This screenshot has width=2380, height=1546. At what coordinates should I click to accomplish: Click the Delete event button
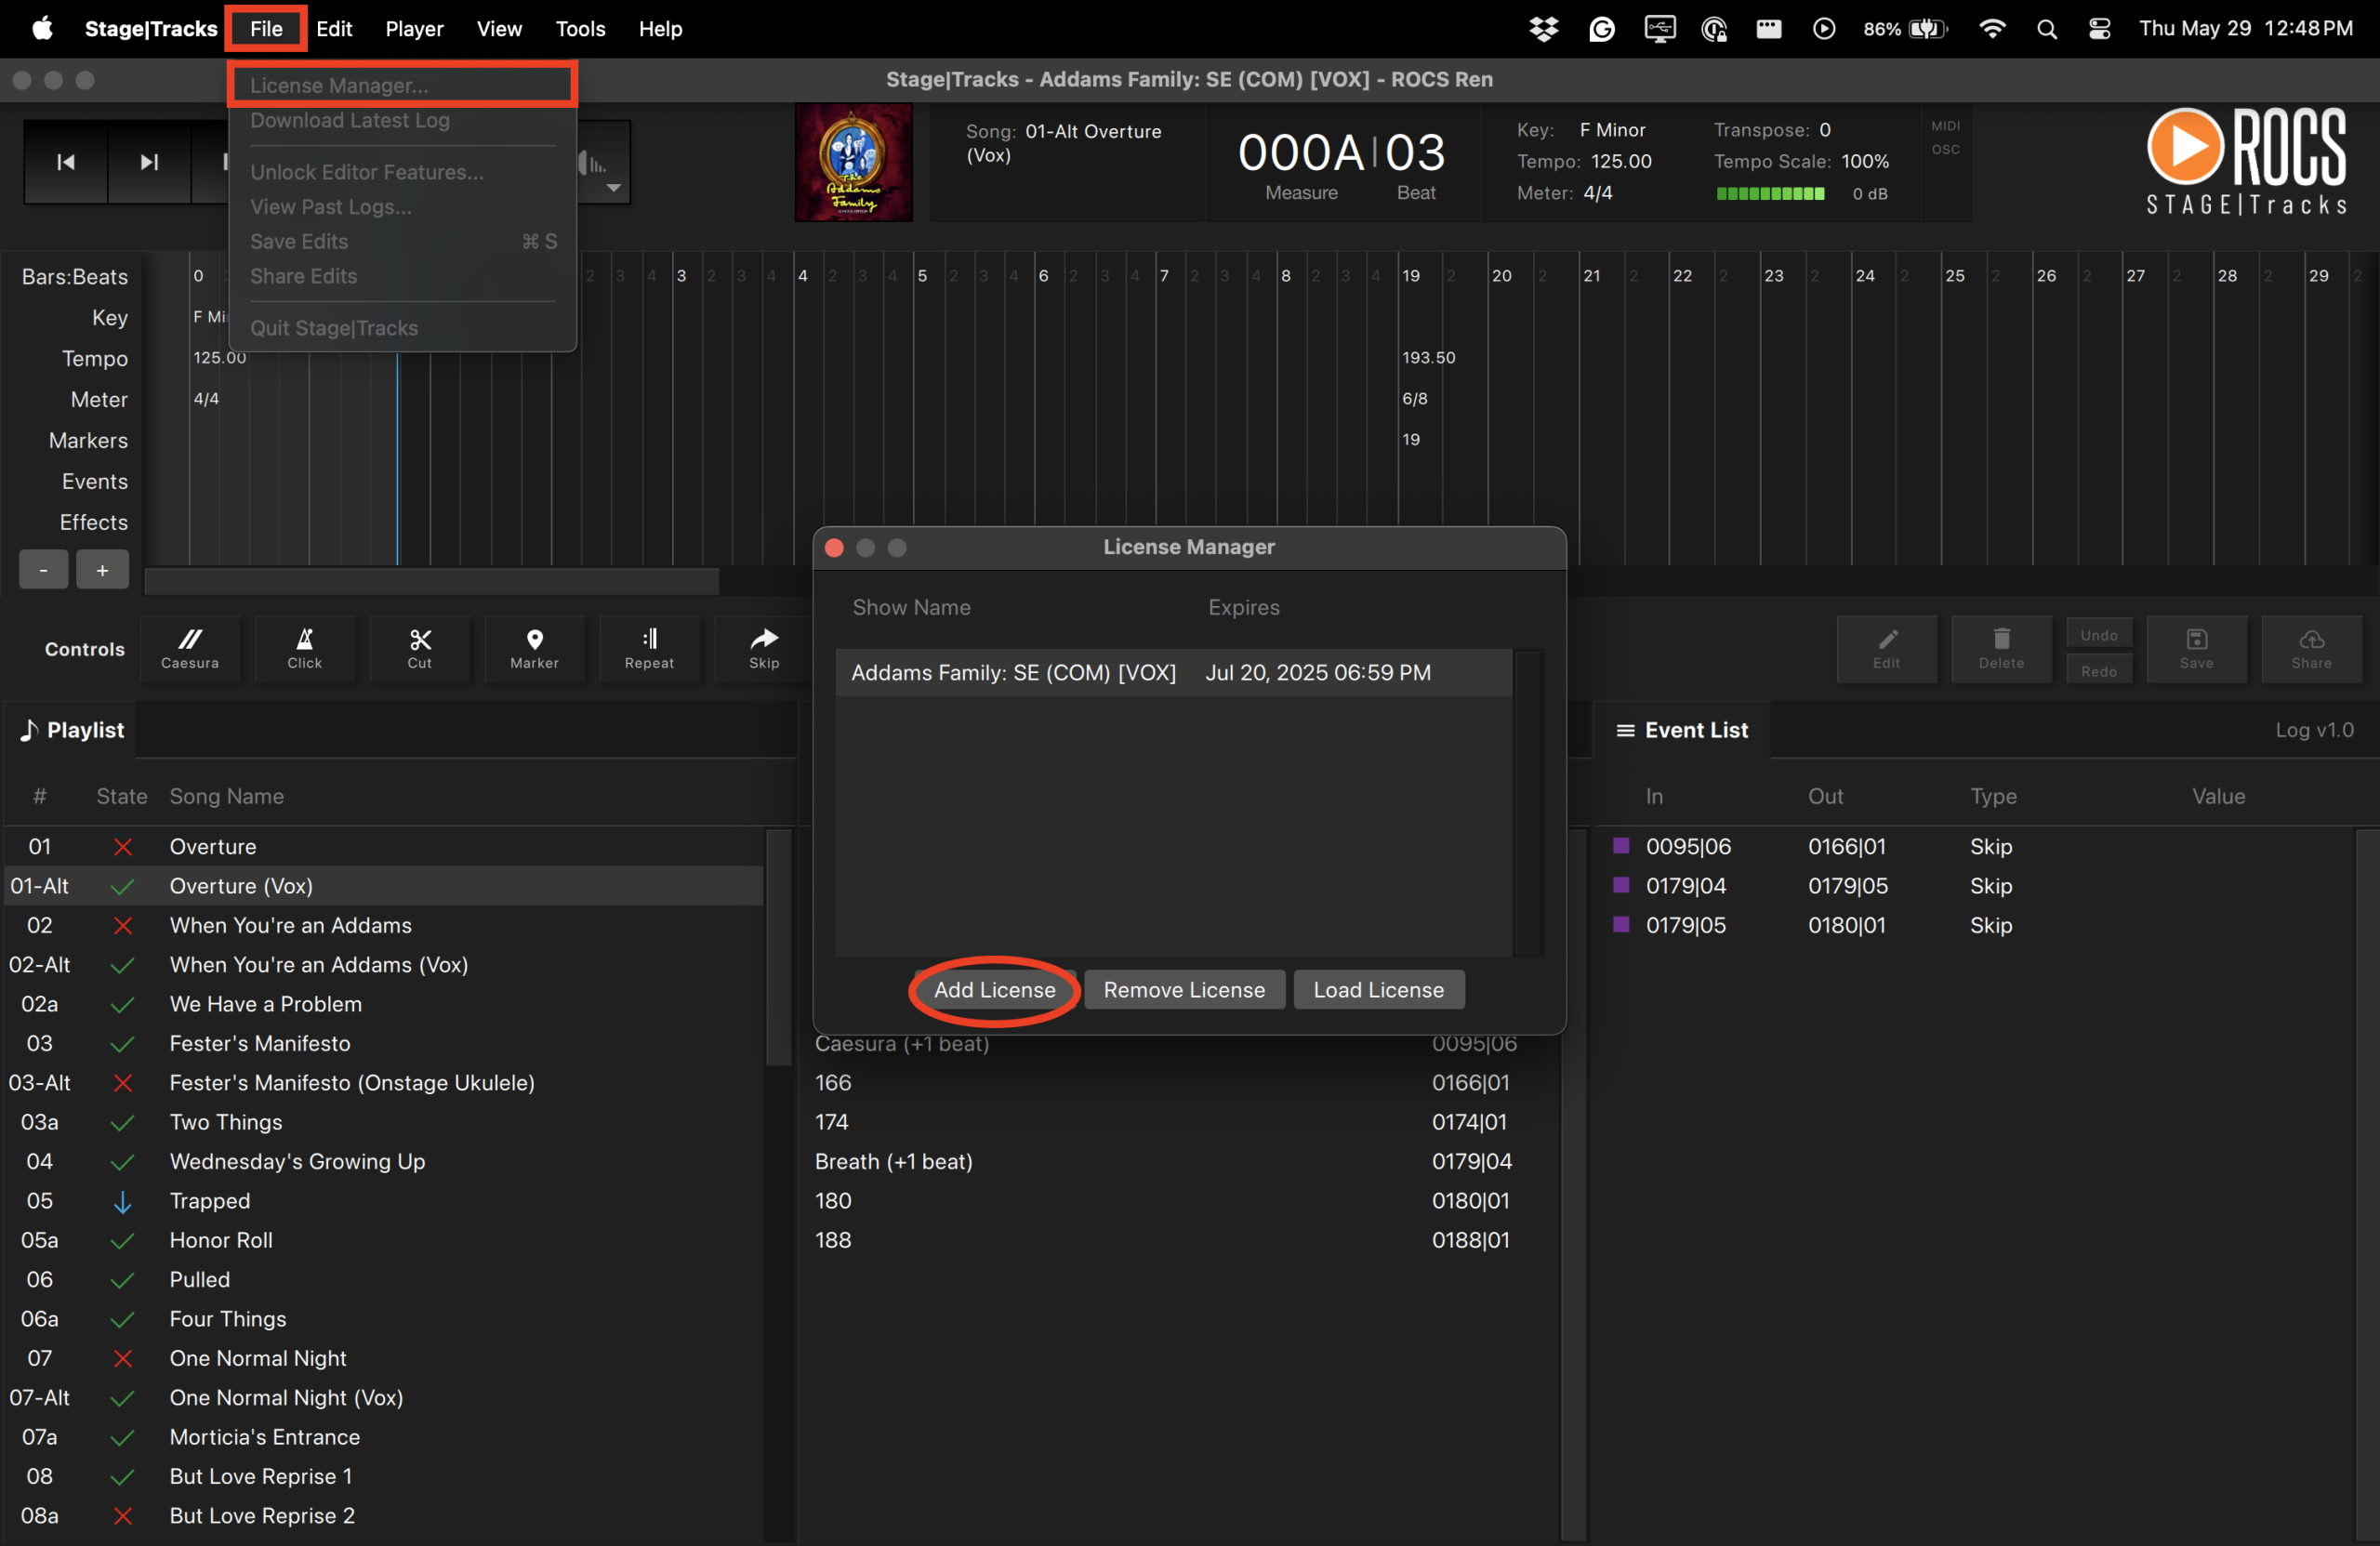(2001, 649)
